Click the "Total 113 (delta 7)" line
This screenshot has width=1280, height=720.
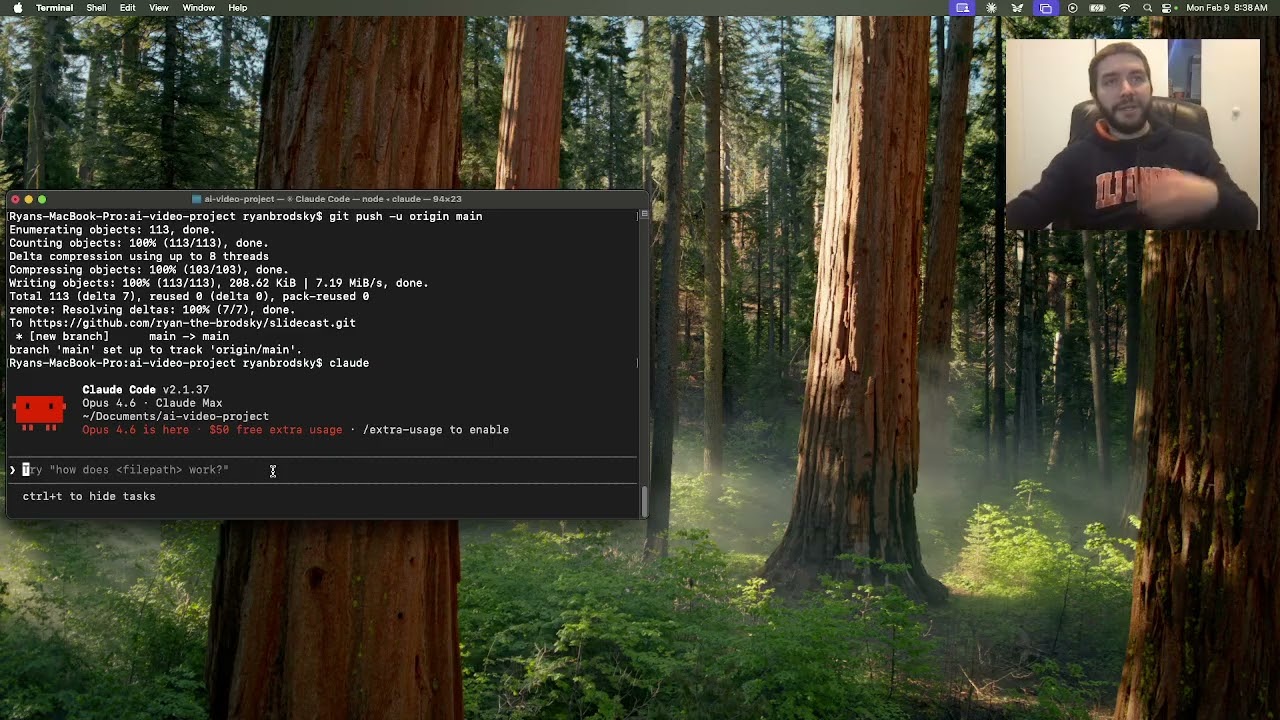[189, 297]
